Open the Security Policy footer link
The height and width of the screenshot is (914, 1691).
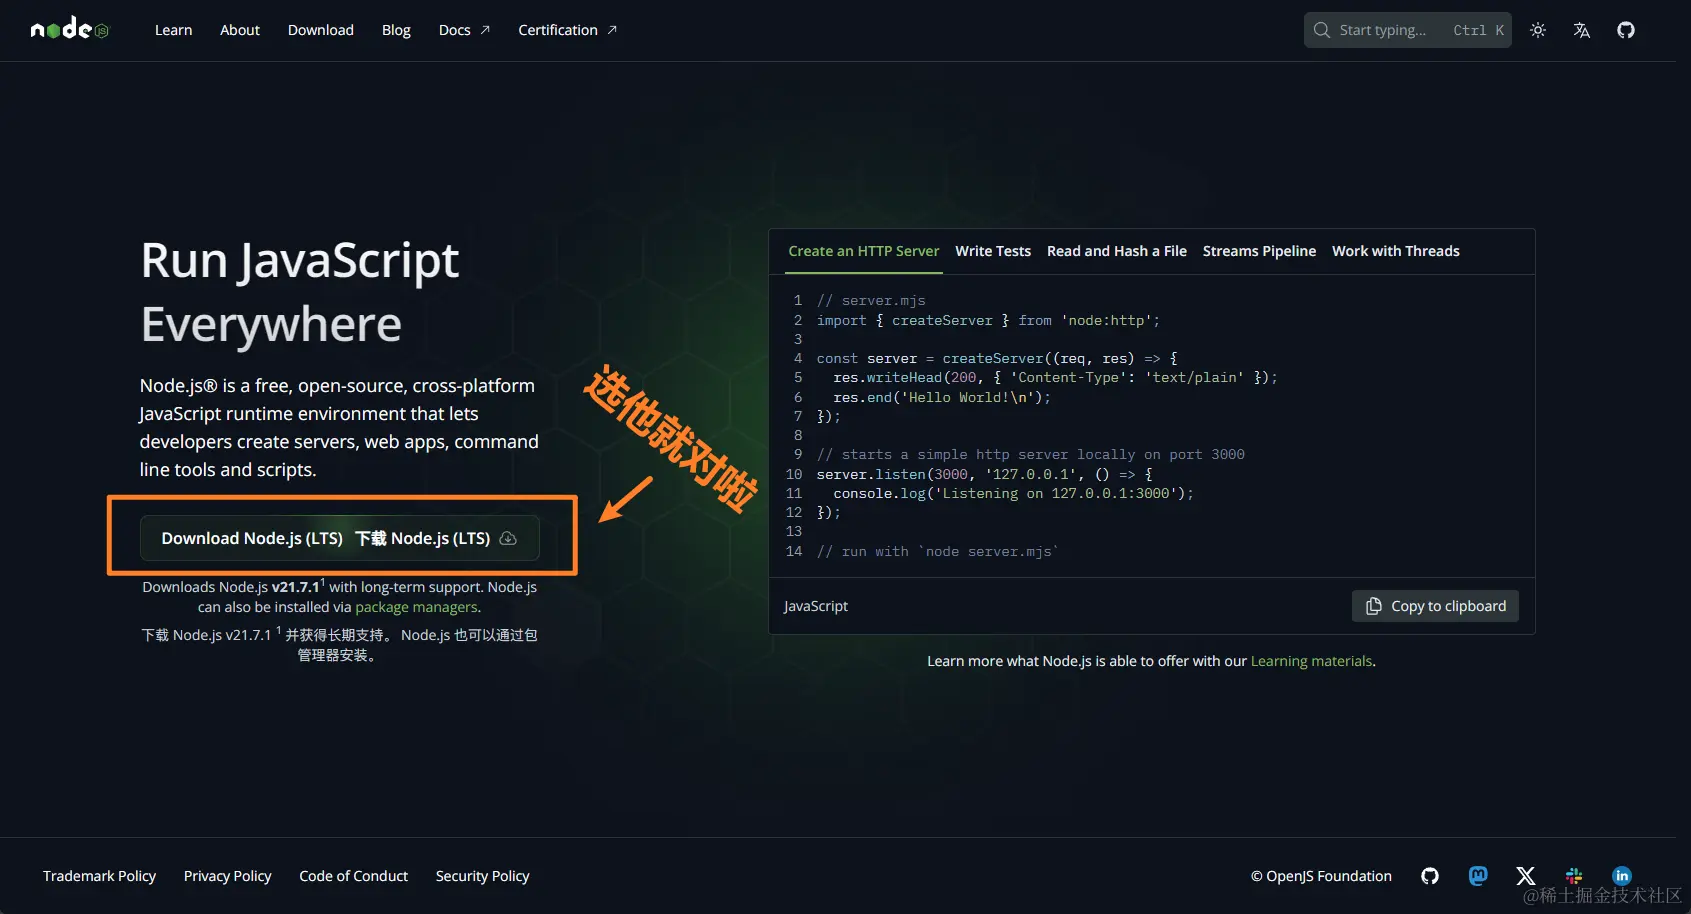click(x=482, y=876)
